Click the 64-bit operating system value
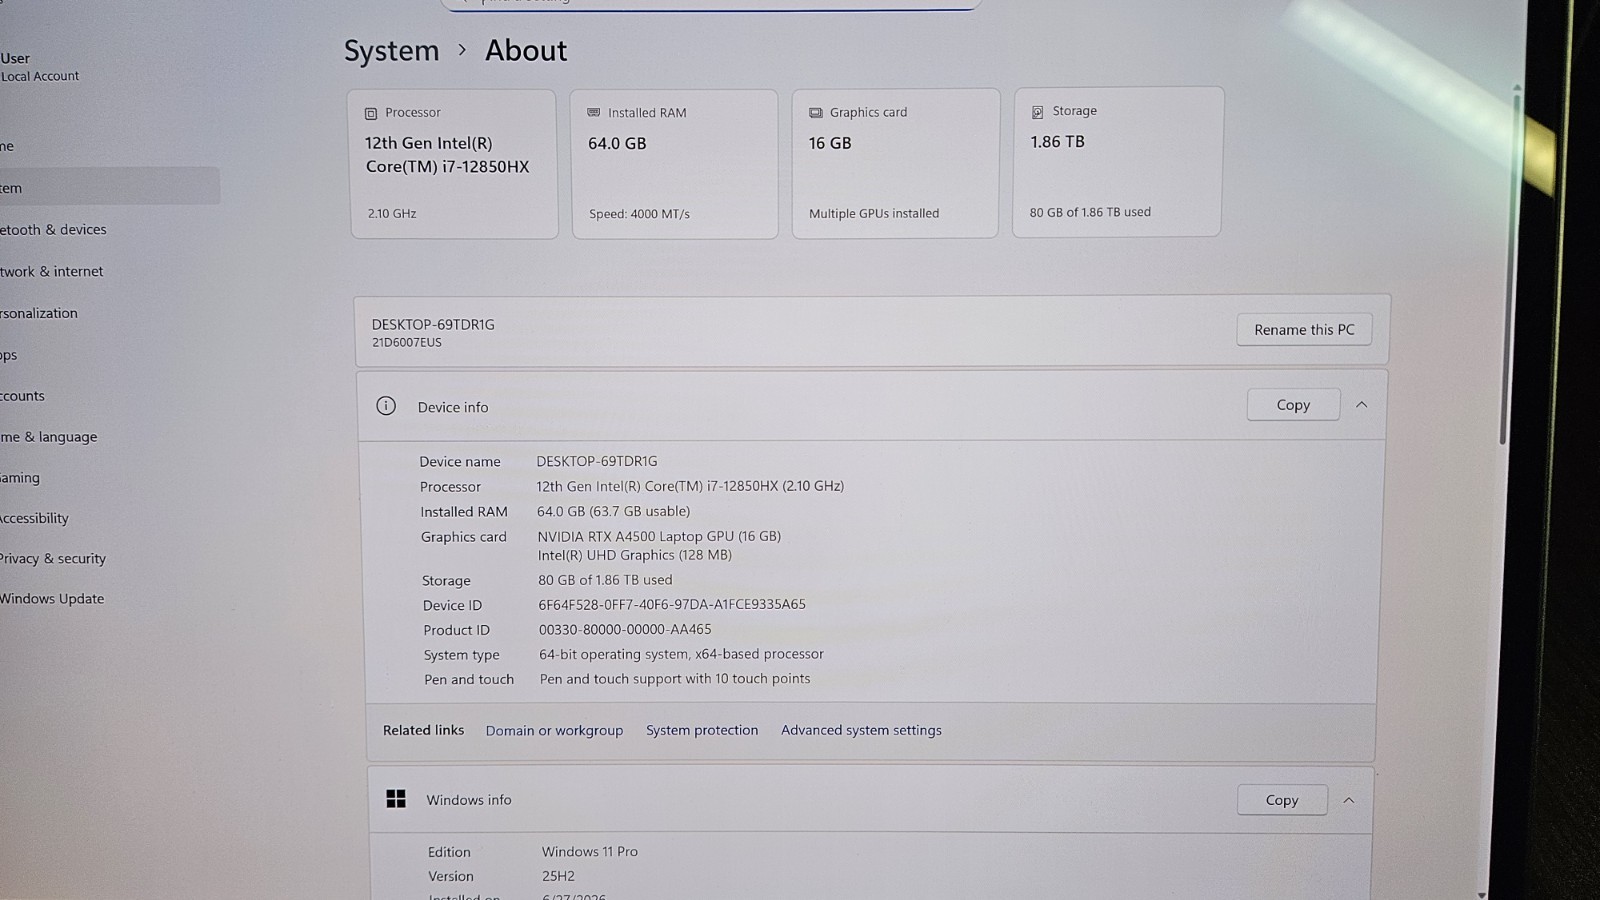 tap(681, 654)
